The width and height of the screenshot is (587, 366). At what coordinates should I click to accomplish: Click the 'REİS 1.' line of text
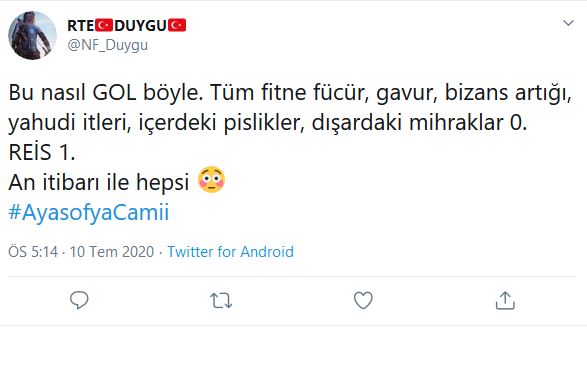[42, 152]
